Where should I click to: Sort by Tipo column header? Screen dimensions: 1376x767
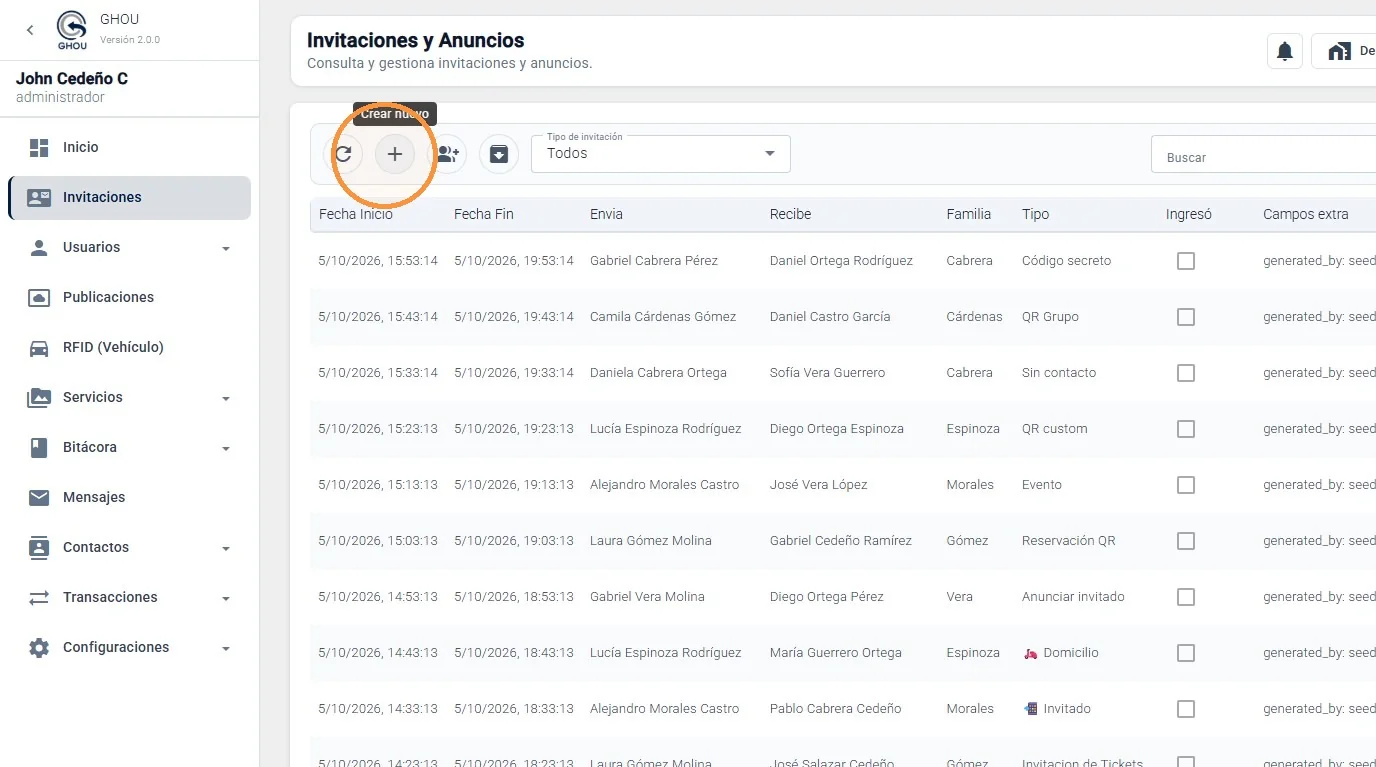pyautogui.click(x=1036, y=214)
